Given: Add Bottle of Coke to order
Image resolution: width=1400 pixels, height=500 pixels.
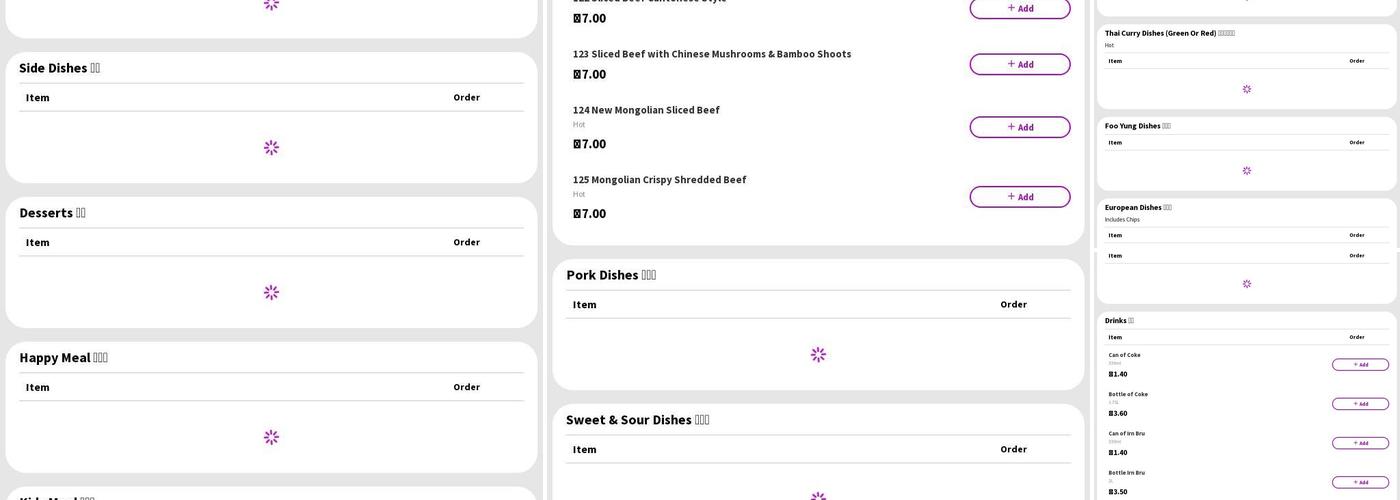Looking at the screenshot, I should [1360, 404].
